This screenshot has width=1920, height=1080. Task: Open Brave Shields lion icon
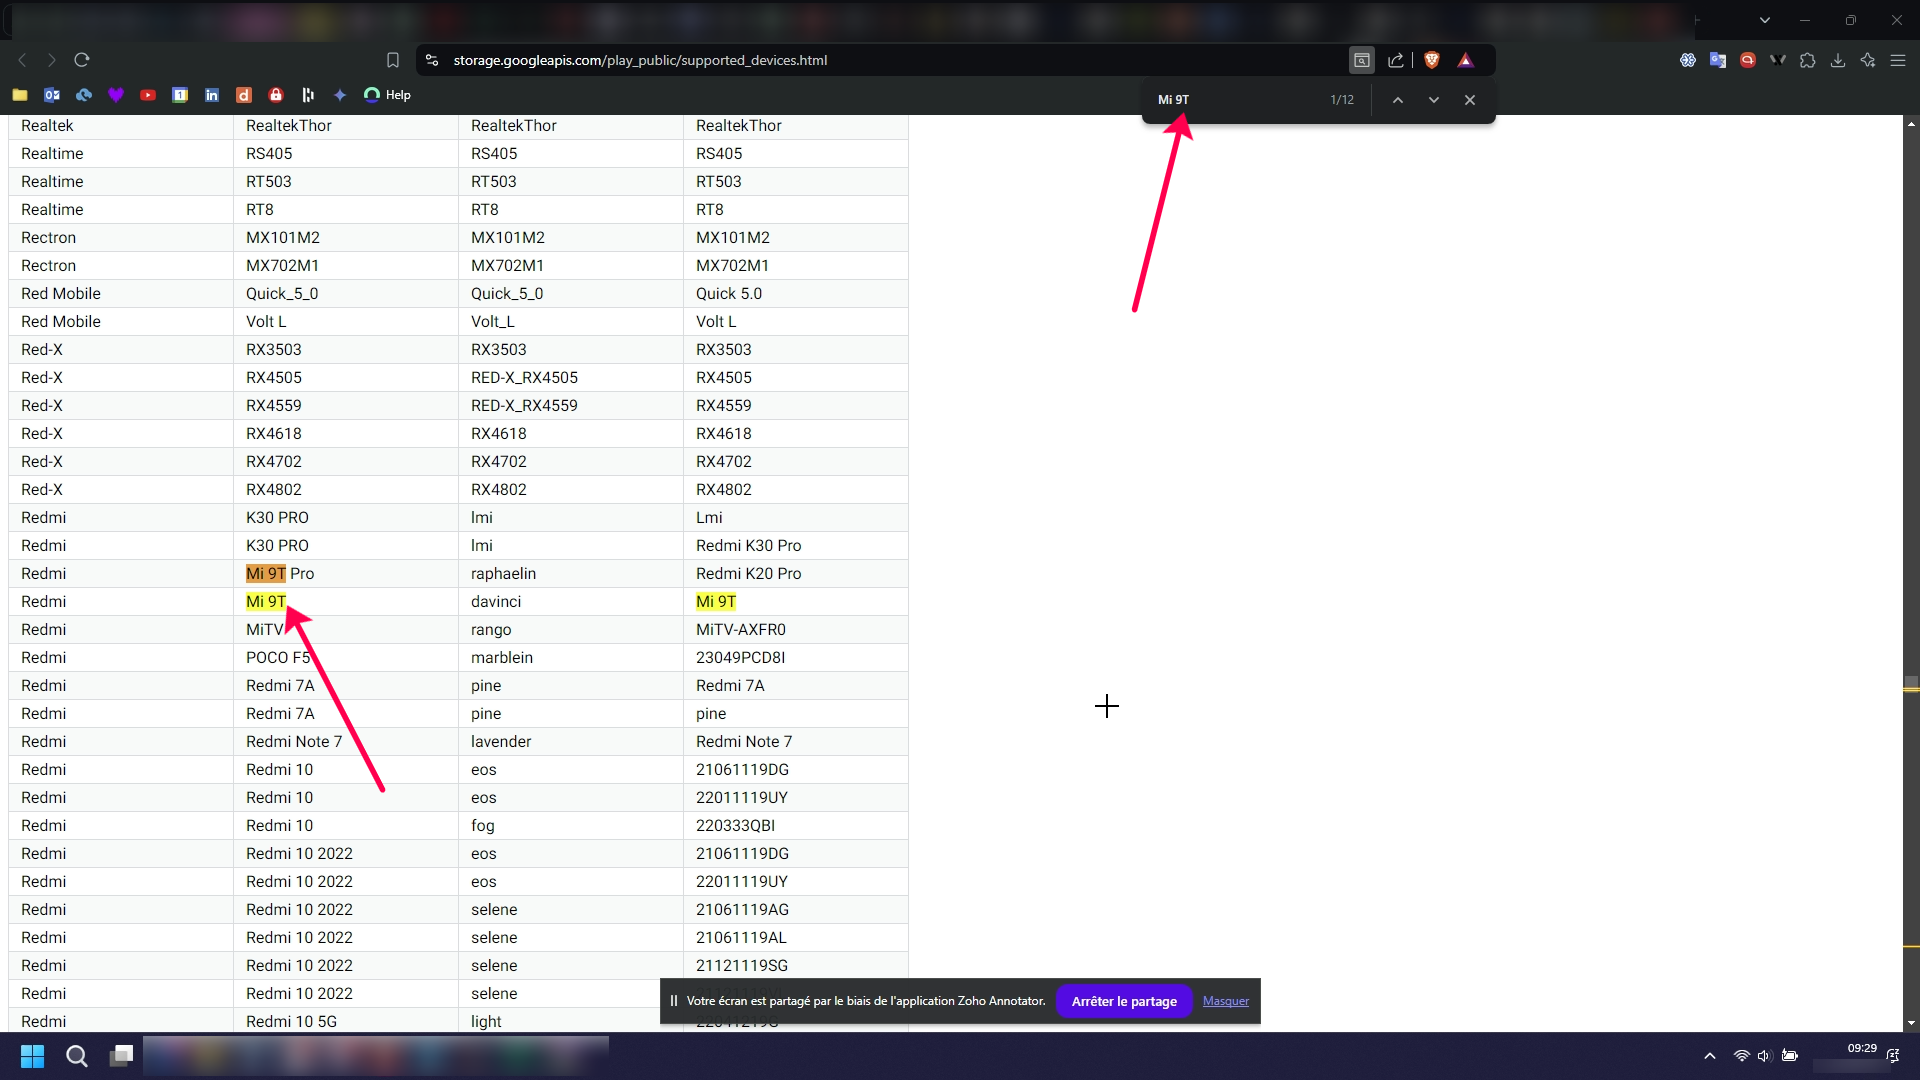[x=1432, y=60]
